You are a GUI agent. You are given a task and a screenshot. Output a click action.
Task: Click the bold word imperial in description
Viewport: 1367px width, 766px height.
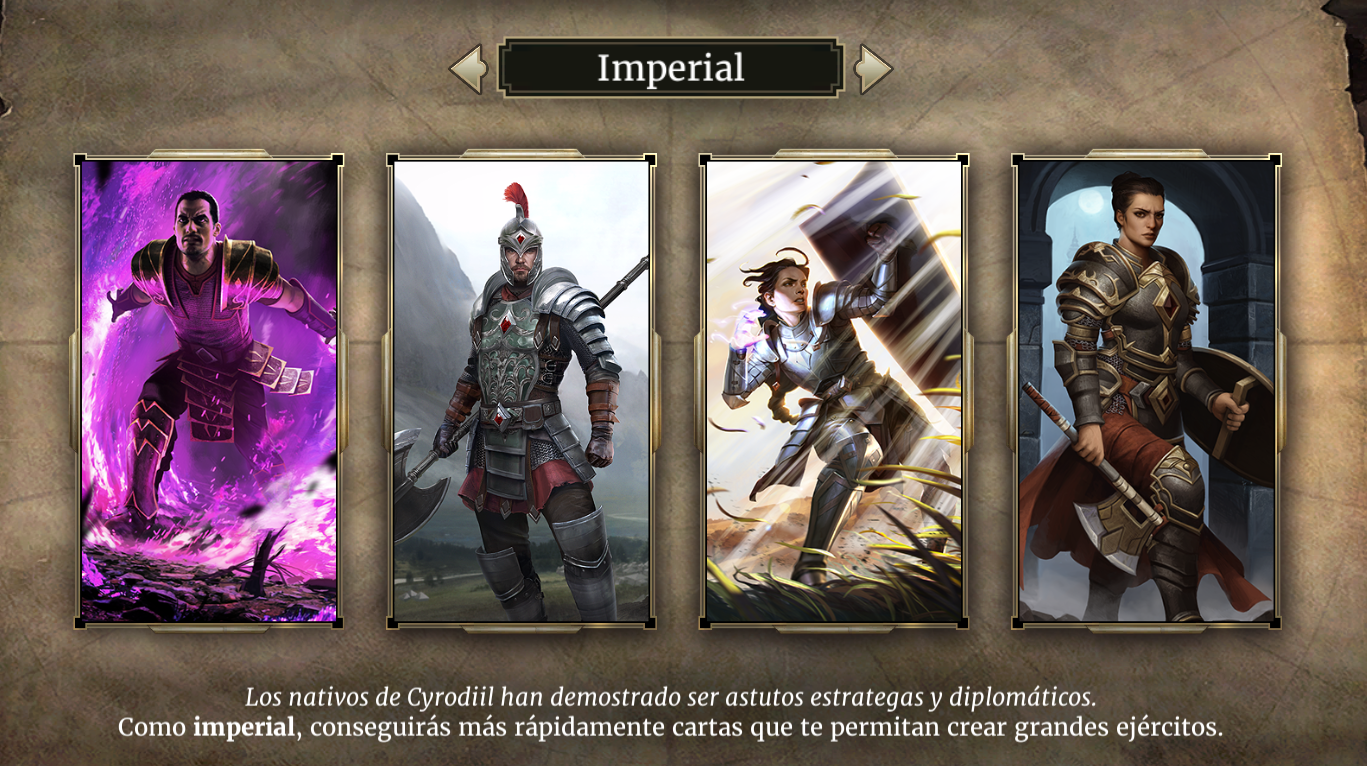click(x=245, y=727)
